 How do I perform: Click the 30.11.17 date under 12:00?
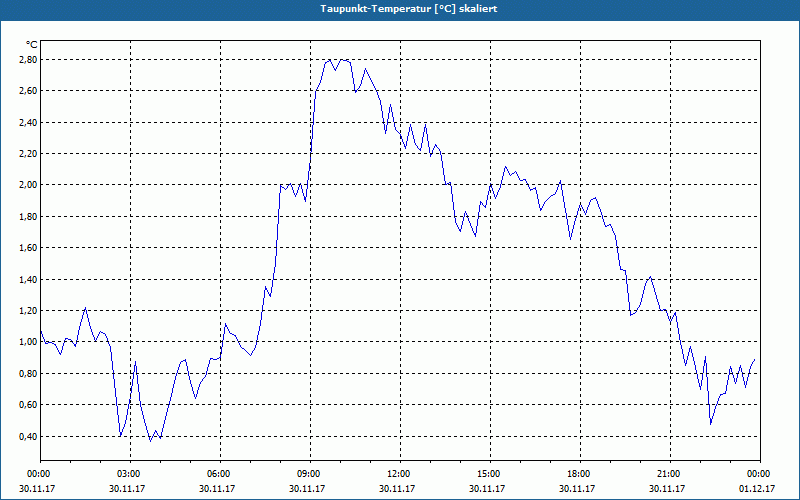click(x=397, y=488)
